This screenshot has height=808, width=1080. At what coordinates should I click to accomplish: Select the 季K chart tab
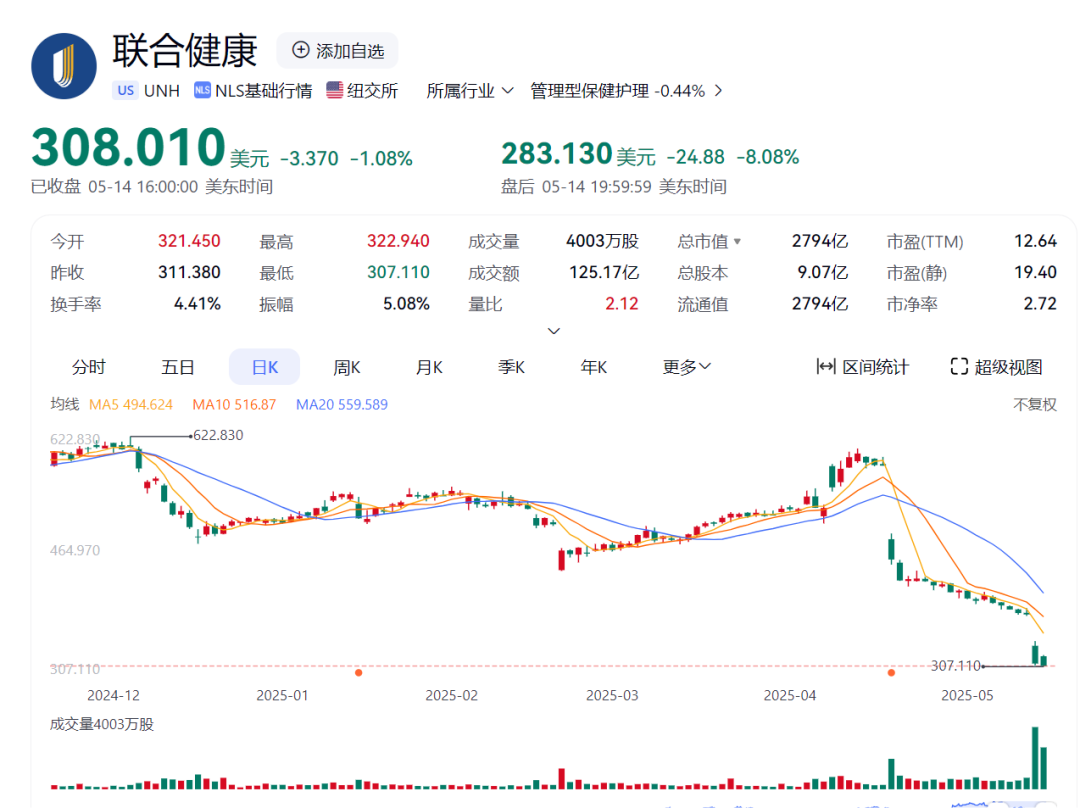(x=512, y=367)
